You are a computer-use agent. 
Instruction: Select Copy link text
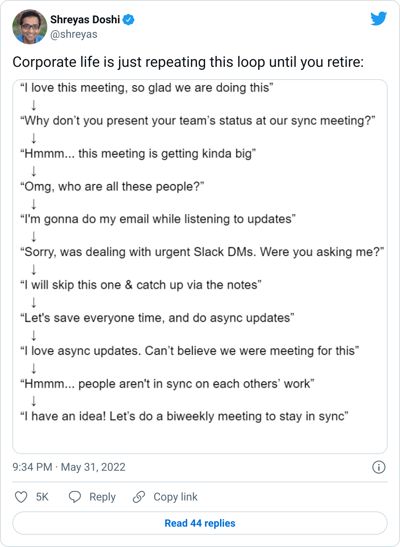[x=175, y=497]
